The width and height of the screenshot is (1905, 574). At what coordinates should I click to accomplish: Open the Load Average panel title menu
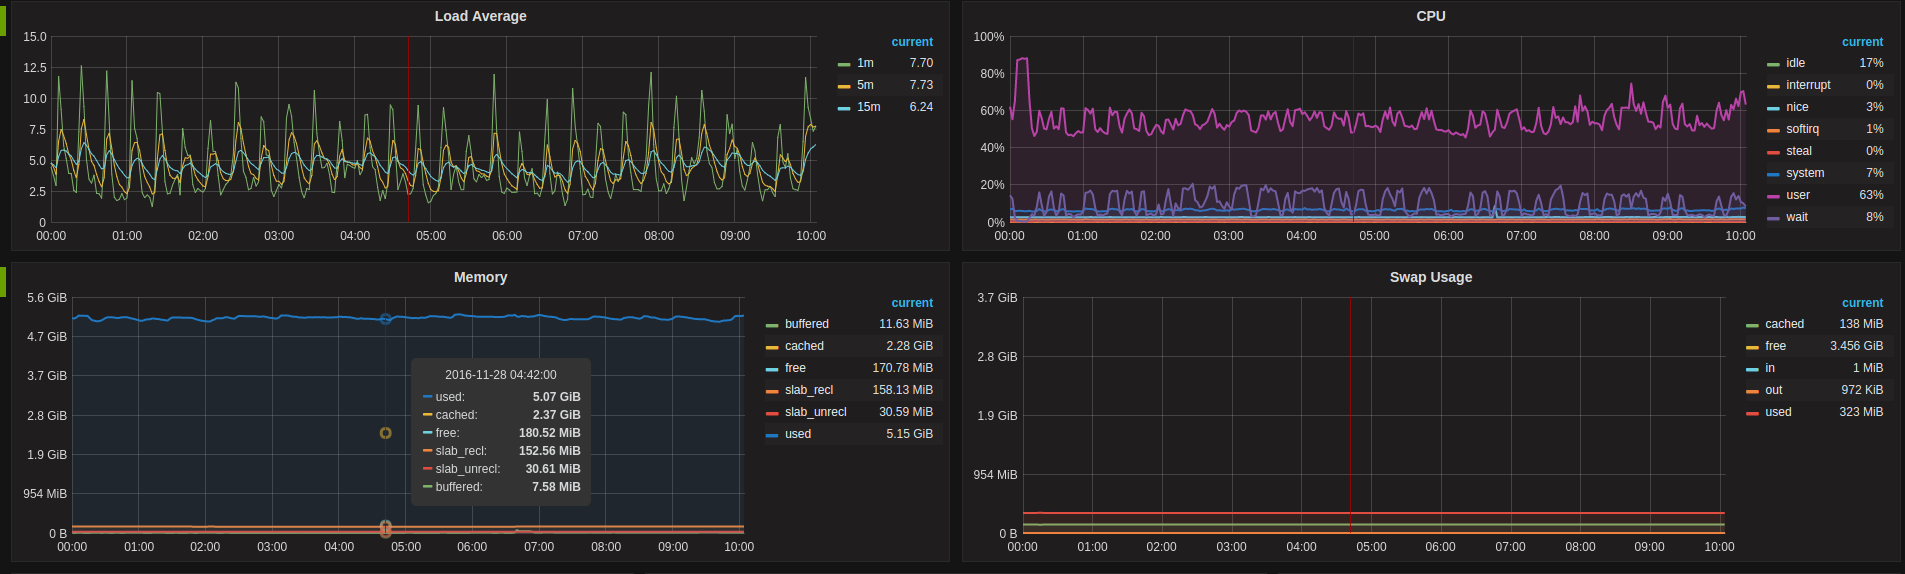coord(480,16)
